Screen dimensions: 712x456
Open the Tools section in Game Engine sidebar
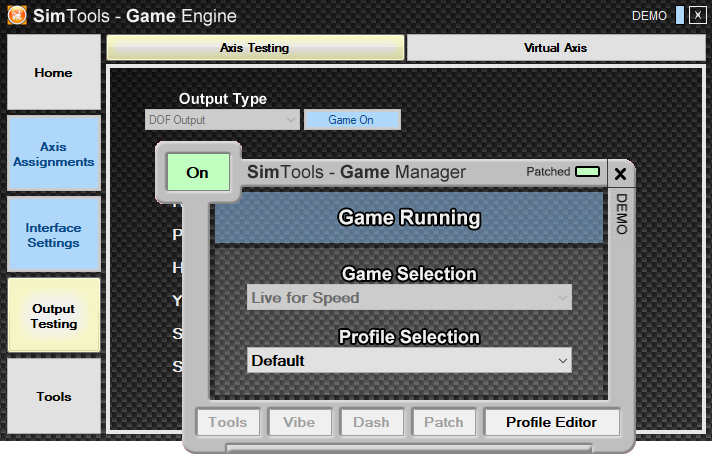click(x=54, y=396)
